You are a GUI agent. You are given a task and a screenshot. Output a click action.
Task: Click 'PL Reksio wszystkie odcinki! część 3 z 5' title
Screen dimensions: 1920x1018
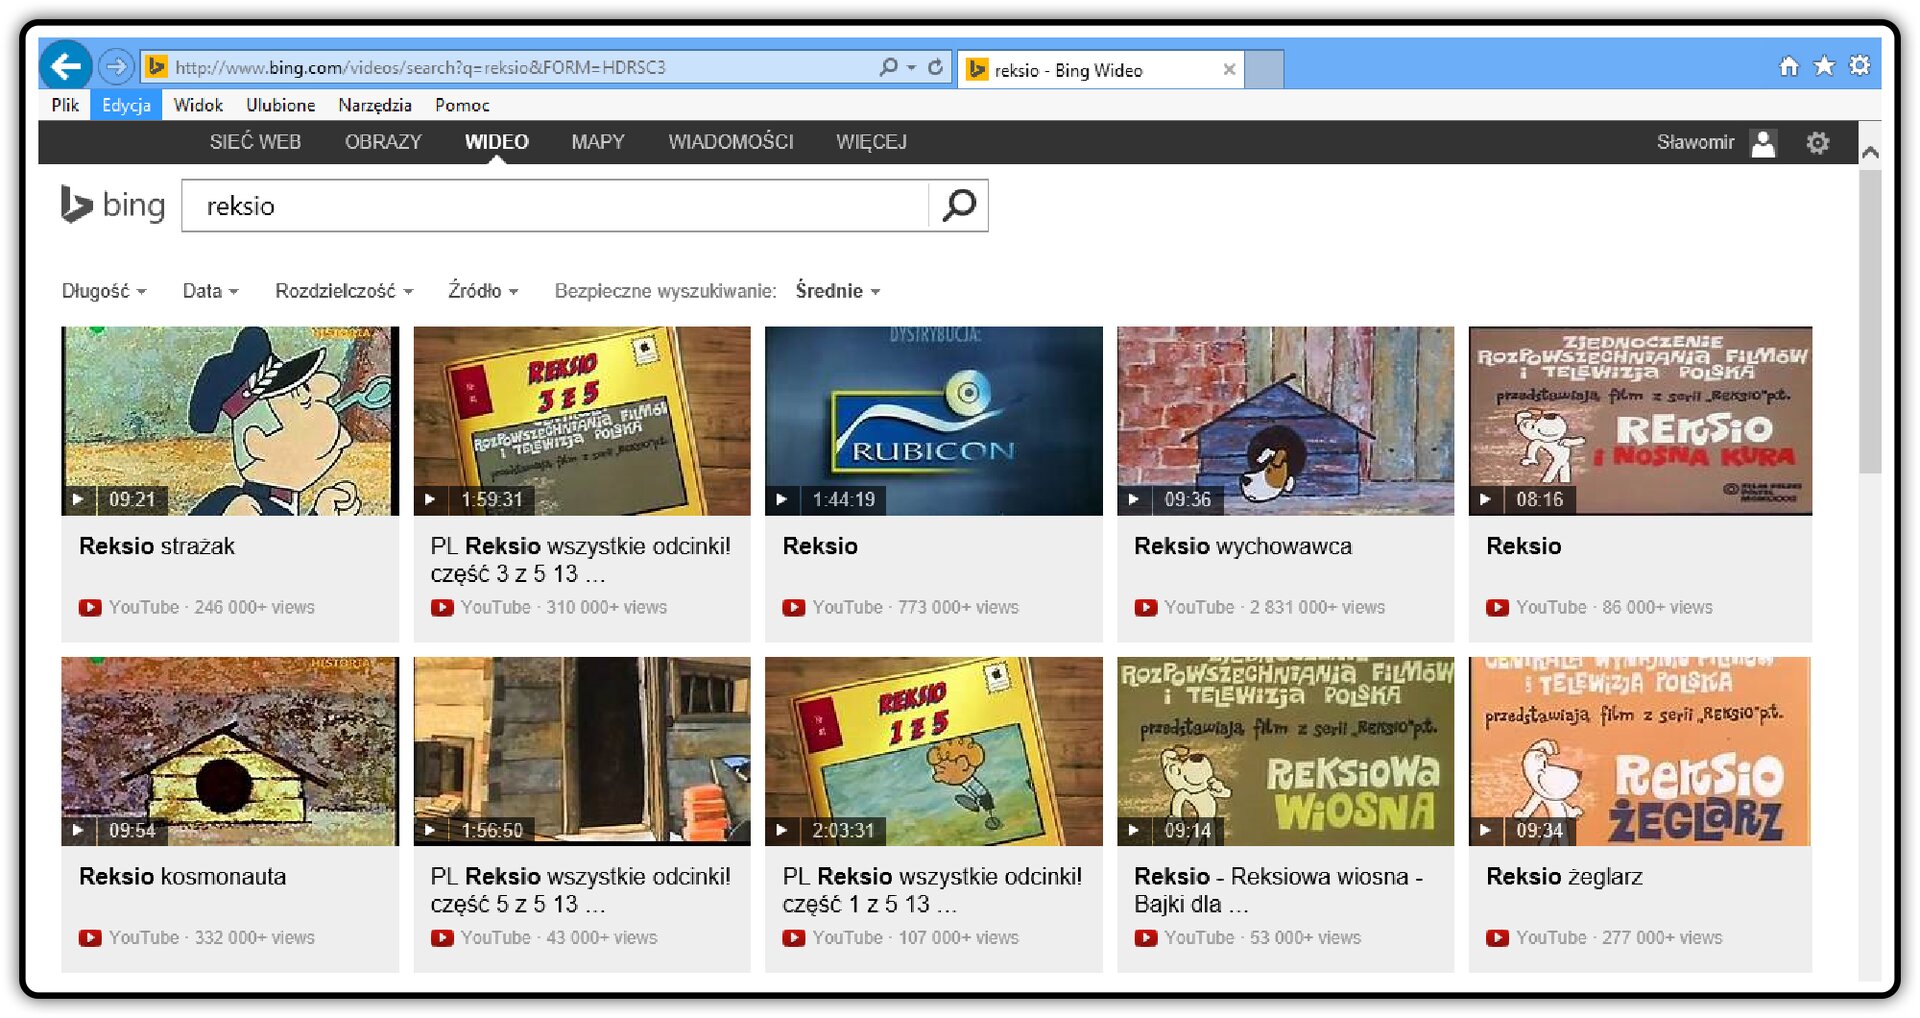[580, 560]
